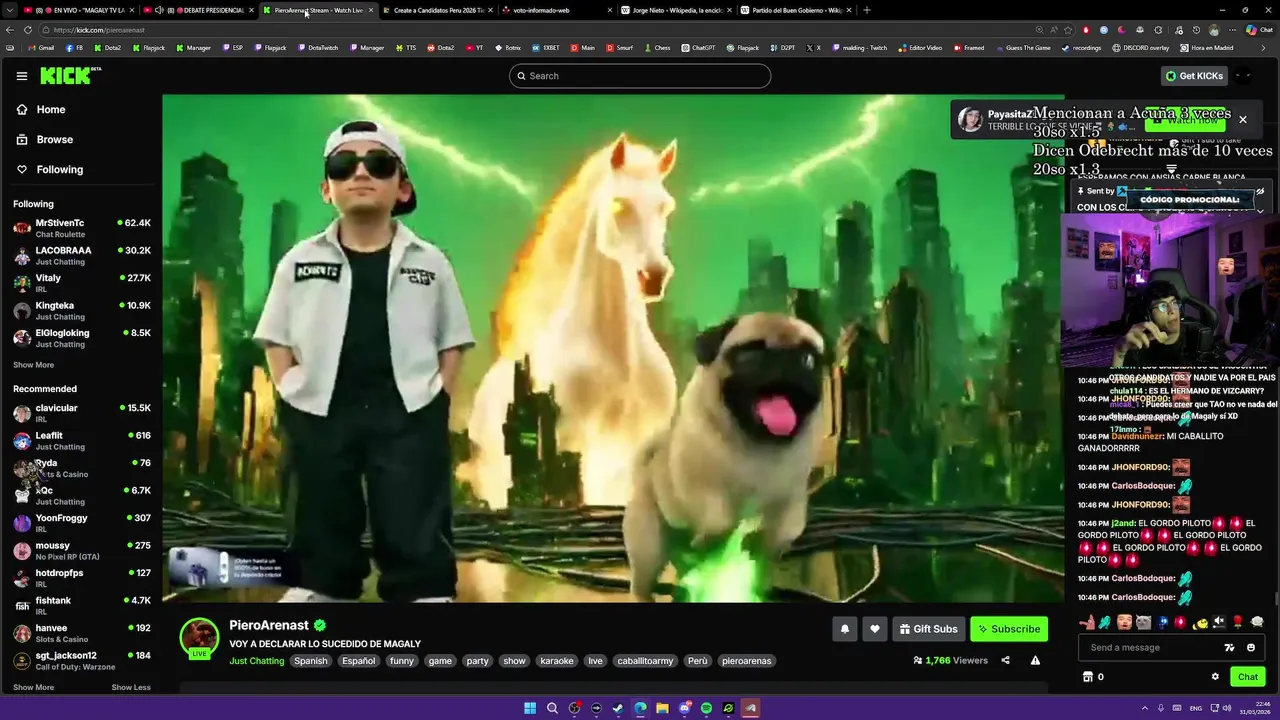Open Vitaly channel in sidebar
The height and width of the screenshot is (720, 1280).
[x=82, y=283]
